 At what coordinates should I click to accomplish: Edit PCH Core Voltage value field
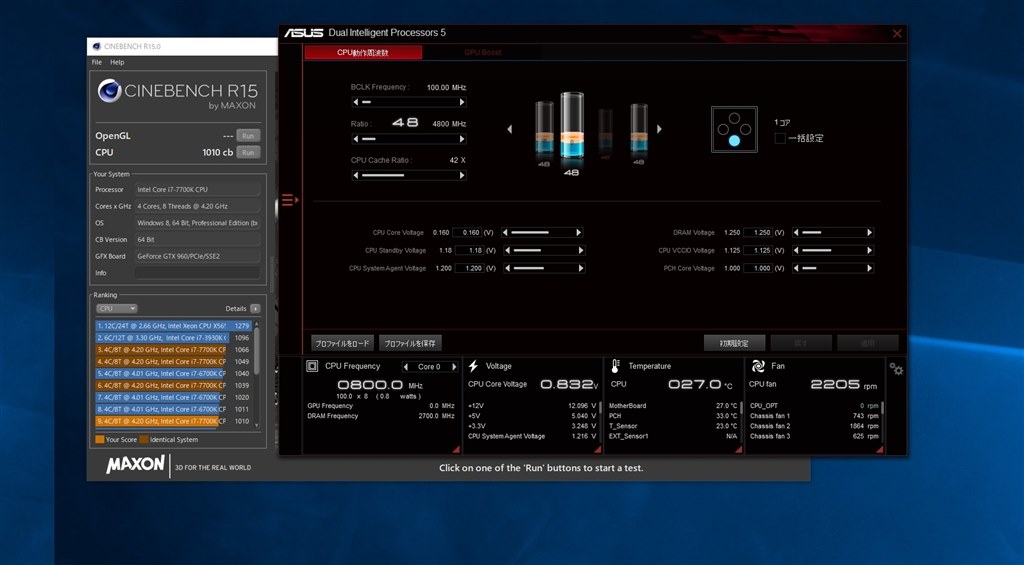758,268
